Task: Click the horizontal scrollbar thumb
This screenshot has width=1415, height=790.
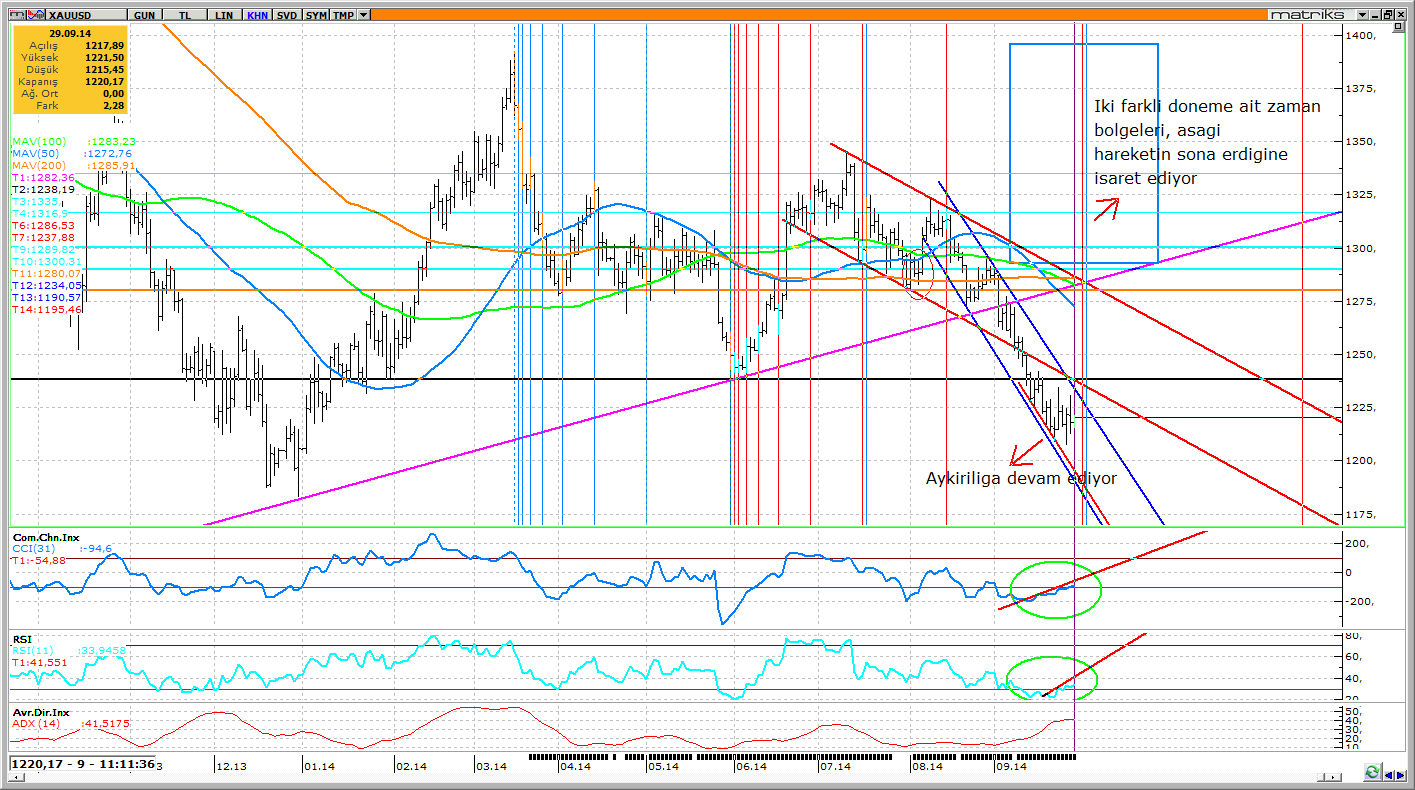Action: pyautogui.click(x=1323, y=776)
